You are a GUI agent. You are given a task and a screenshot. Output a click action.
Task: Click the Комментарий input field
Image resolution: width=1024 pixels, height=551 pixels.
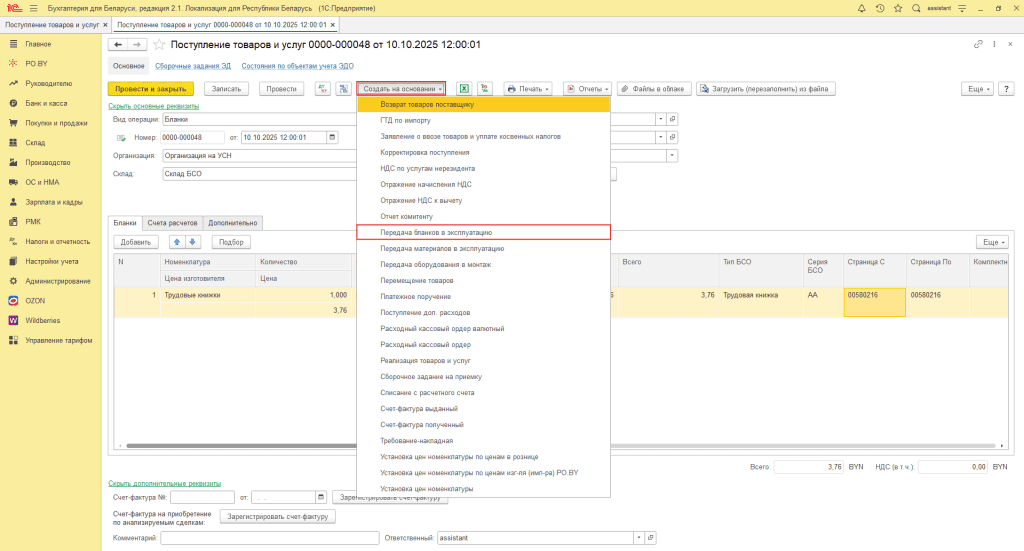coord(268,538)
